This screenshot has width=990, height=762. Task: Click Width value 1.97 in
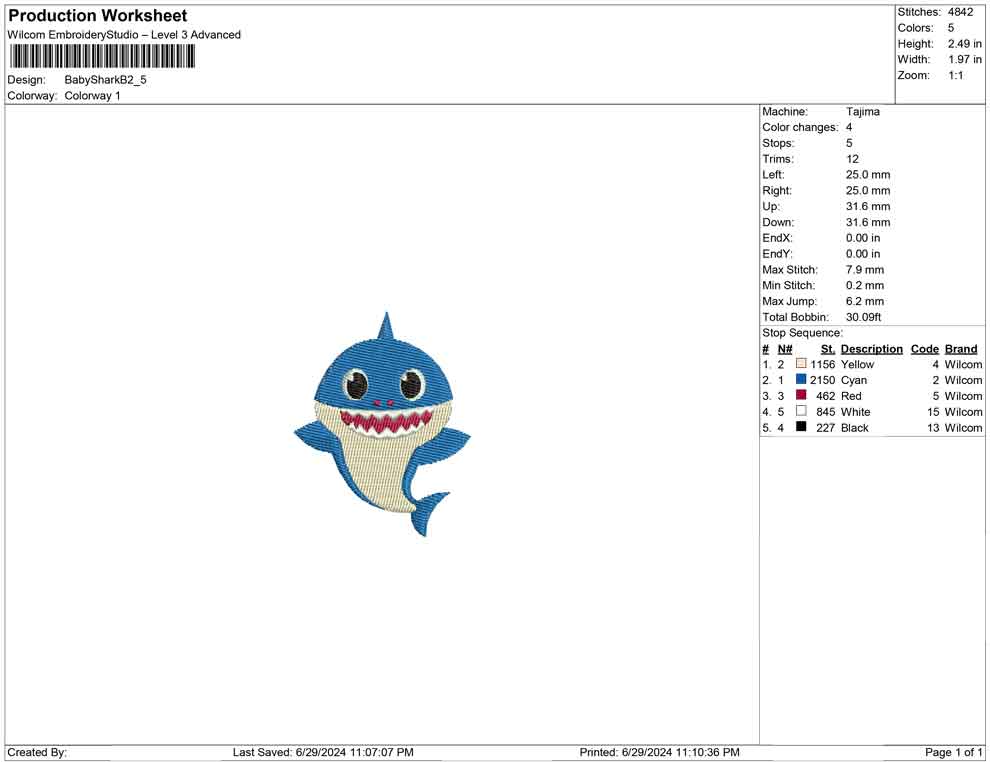pyautogui.click(x=964, y=59)
